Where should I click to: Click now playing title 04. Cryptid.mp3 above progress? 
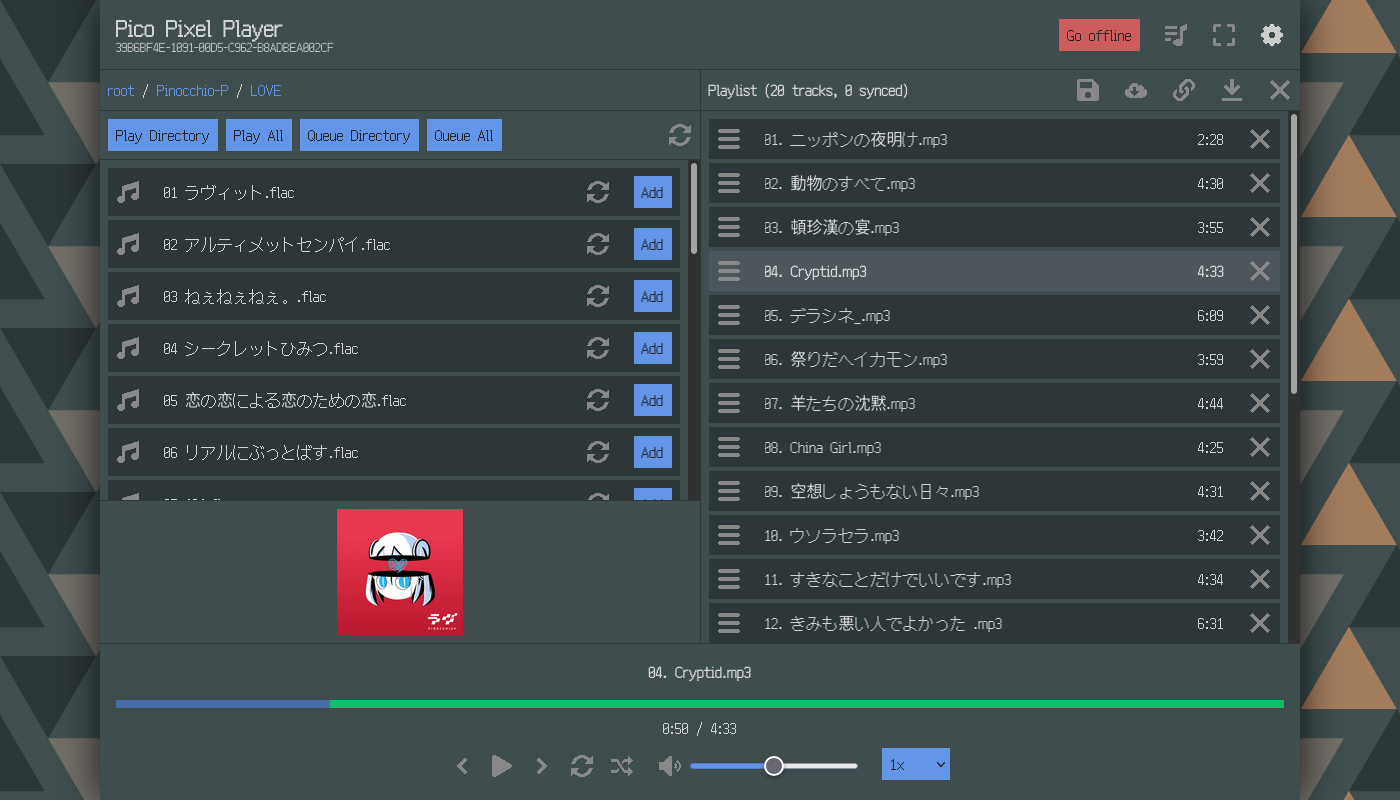pos(700,673)
